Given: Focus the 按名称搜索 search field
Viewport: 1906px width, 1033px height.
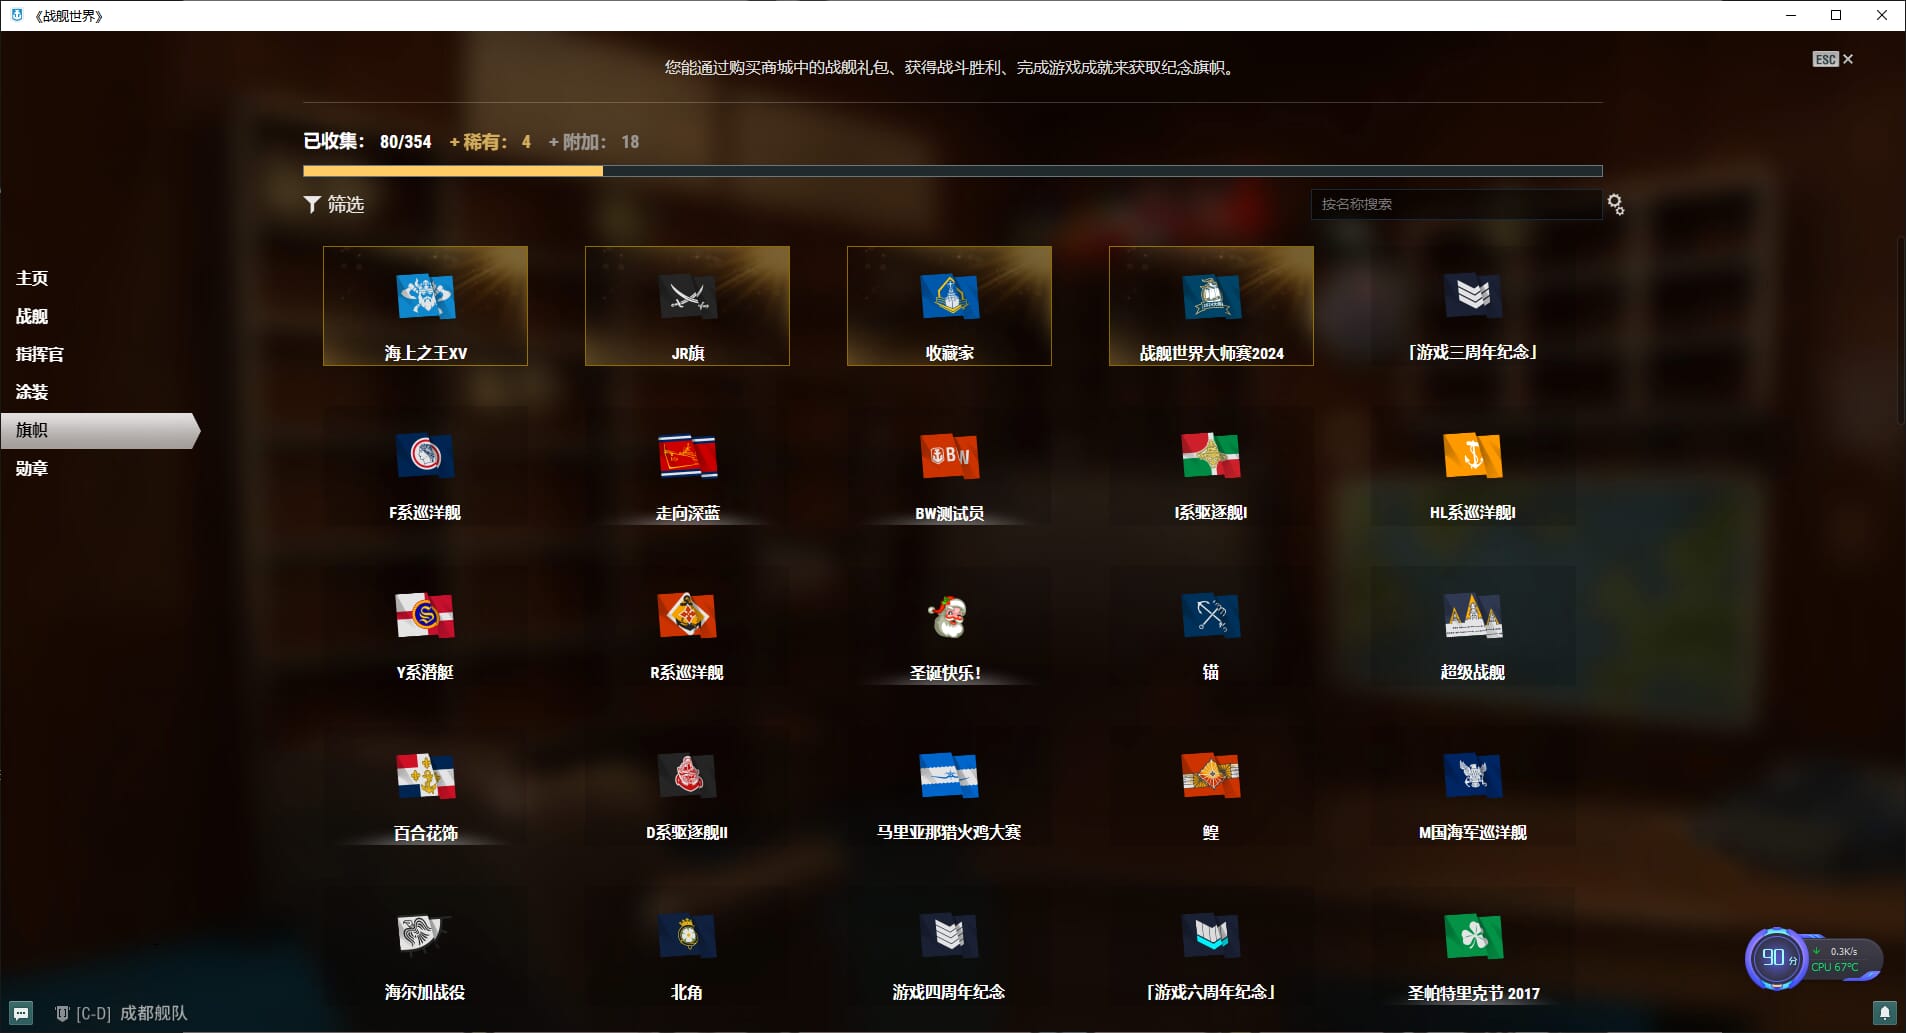Looking at the screenshot, I should pos(1455,204).
